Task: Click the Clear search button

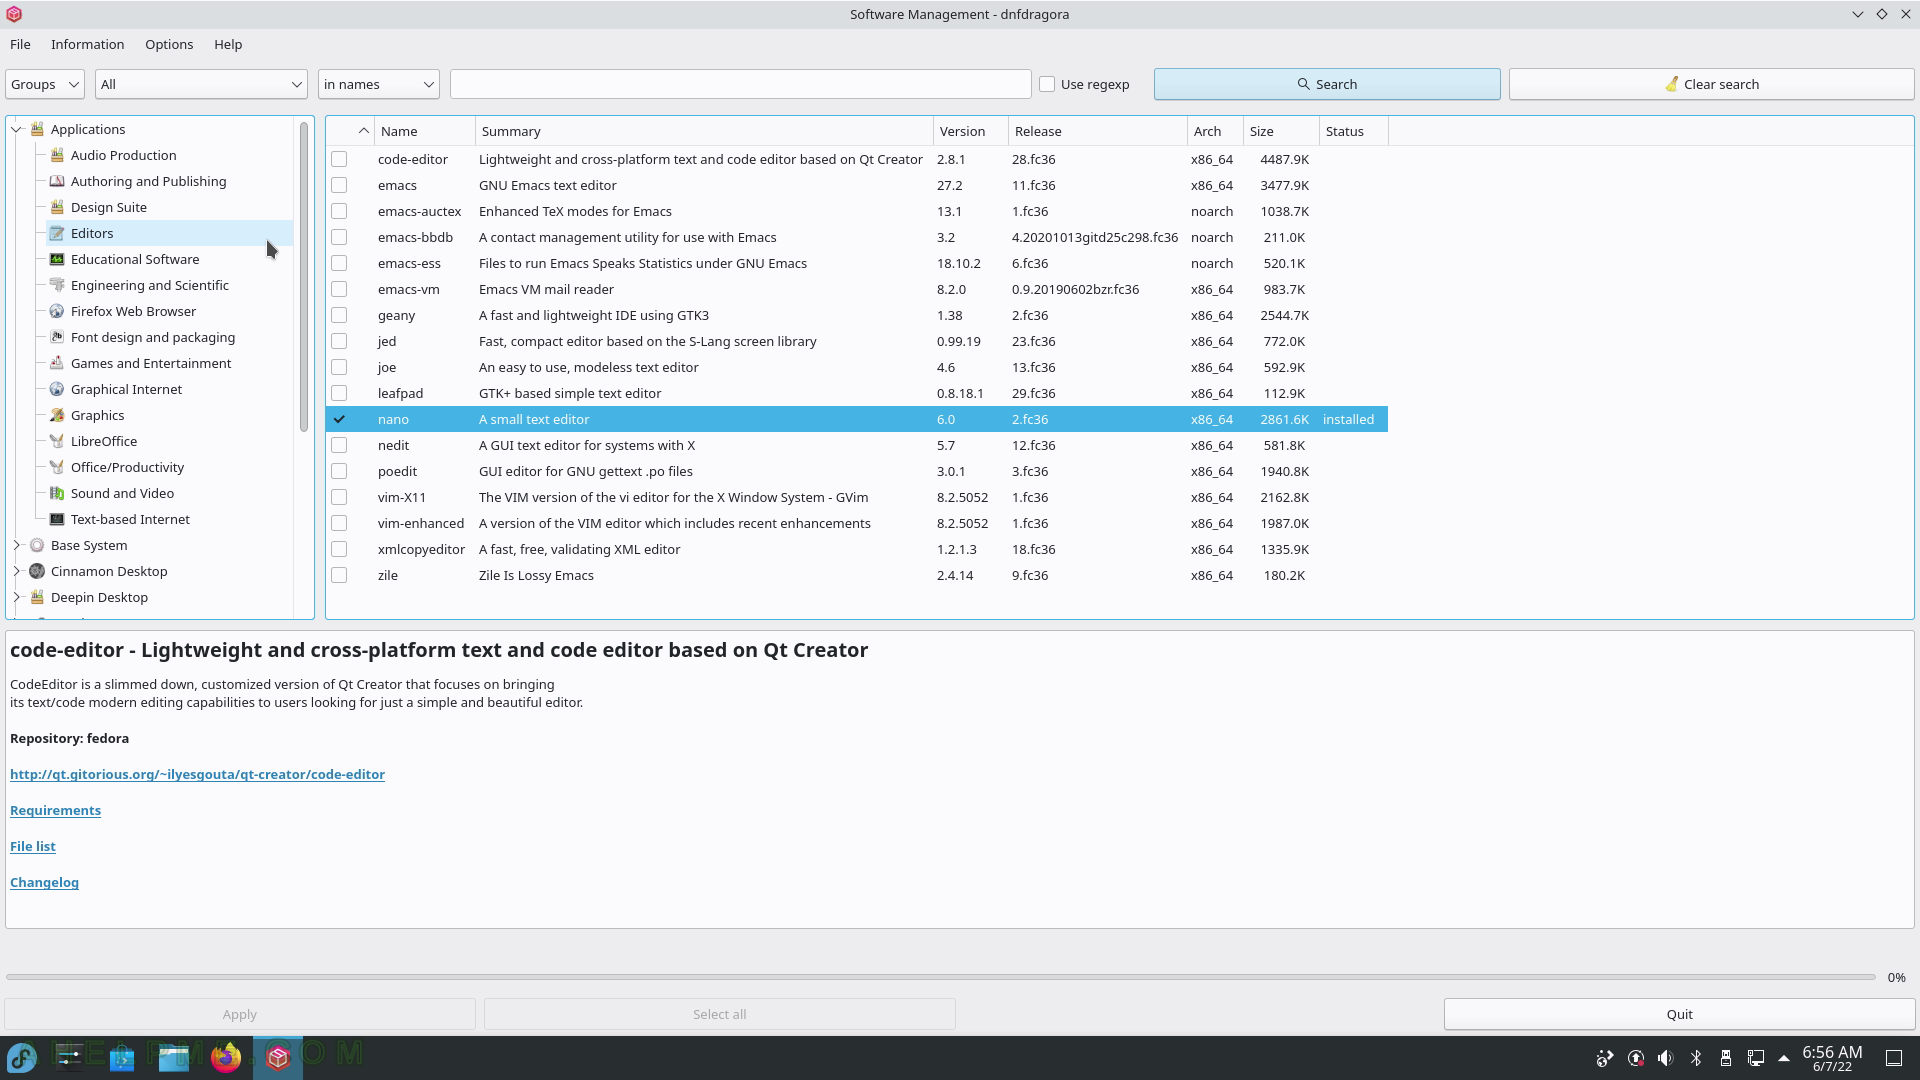Action: (1711, 84)
